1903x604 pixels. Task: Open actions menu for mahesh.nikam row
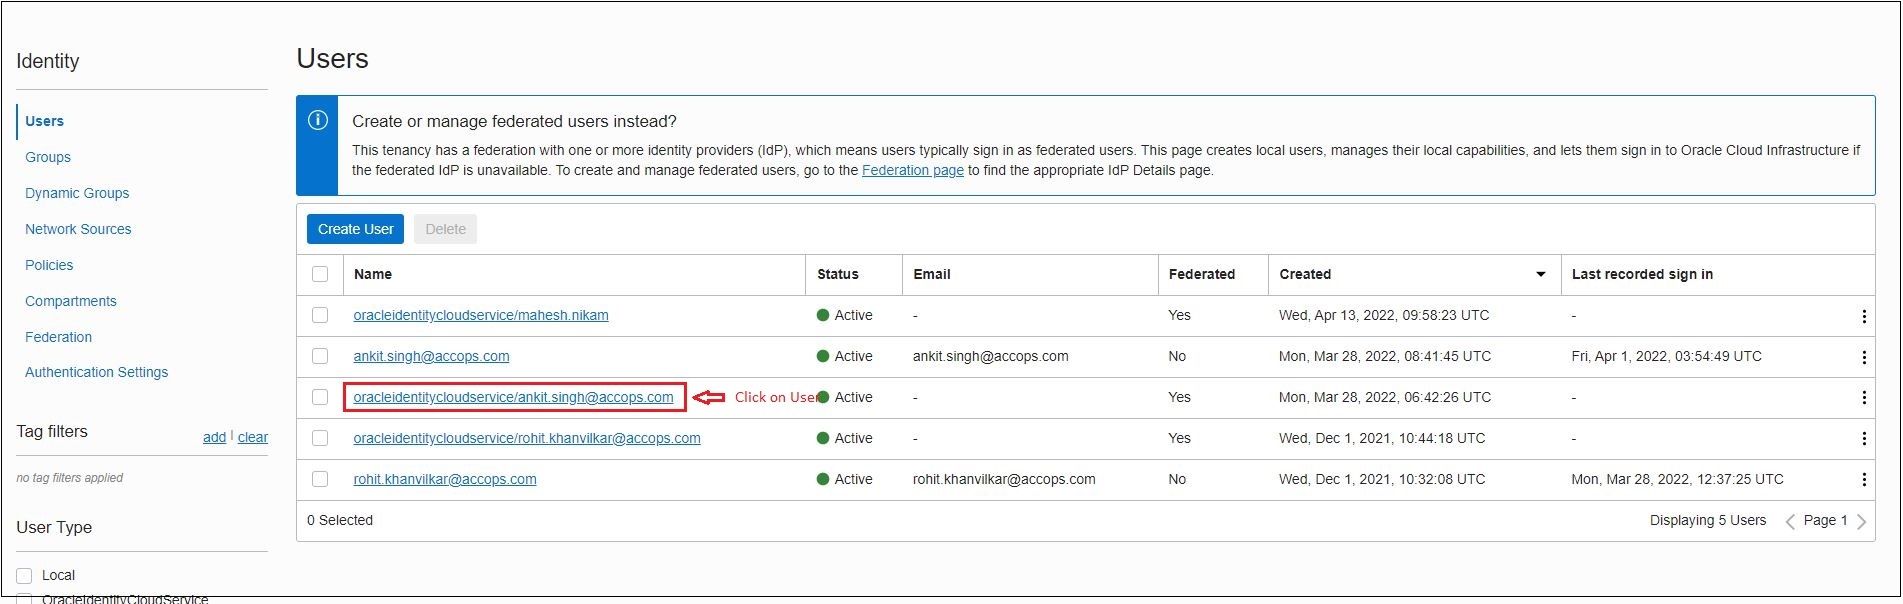point(1863,316)
